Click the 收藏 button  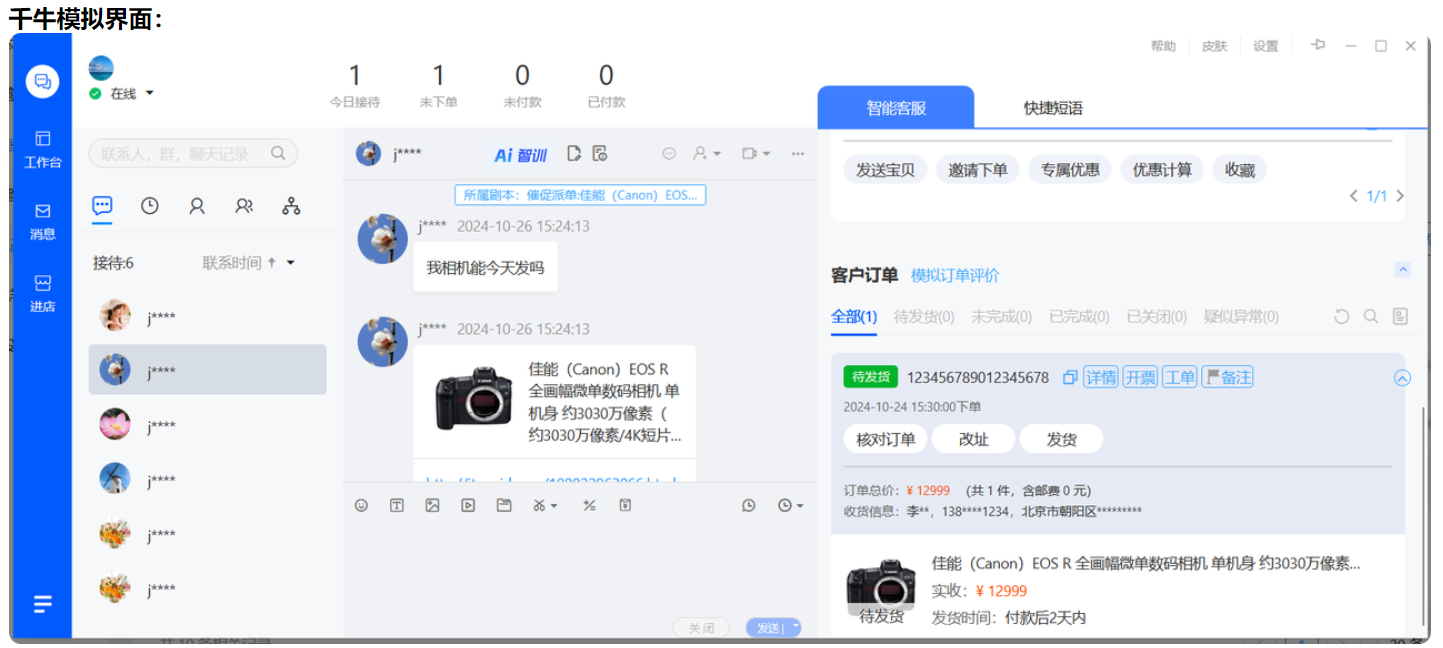[x=1239, y=169]
